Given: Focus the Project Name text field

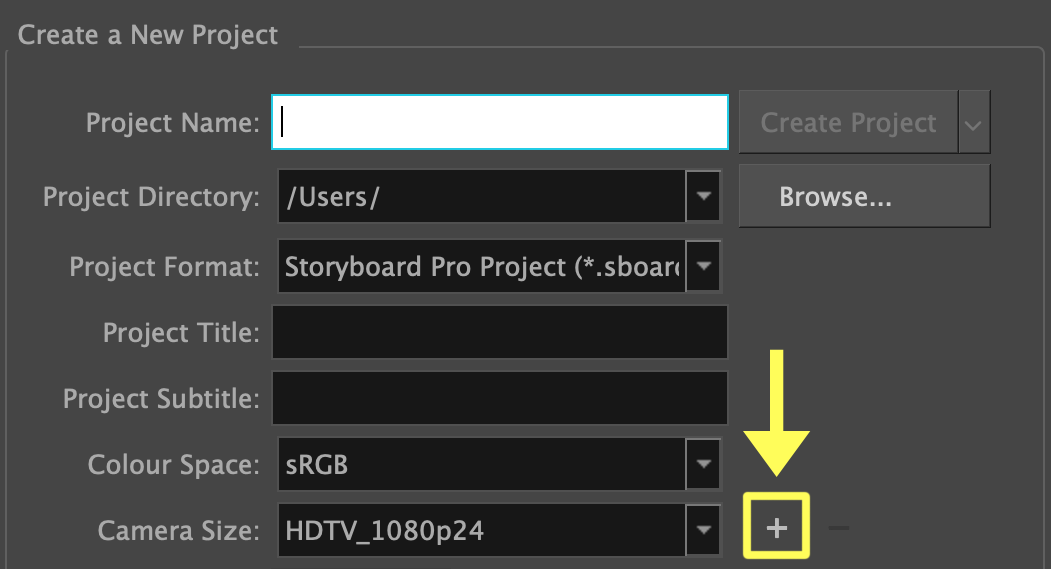Looking at the screenshot, I should point(500,122).
